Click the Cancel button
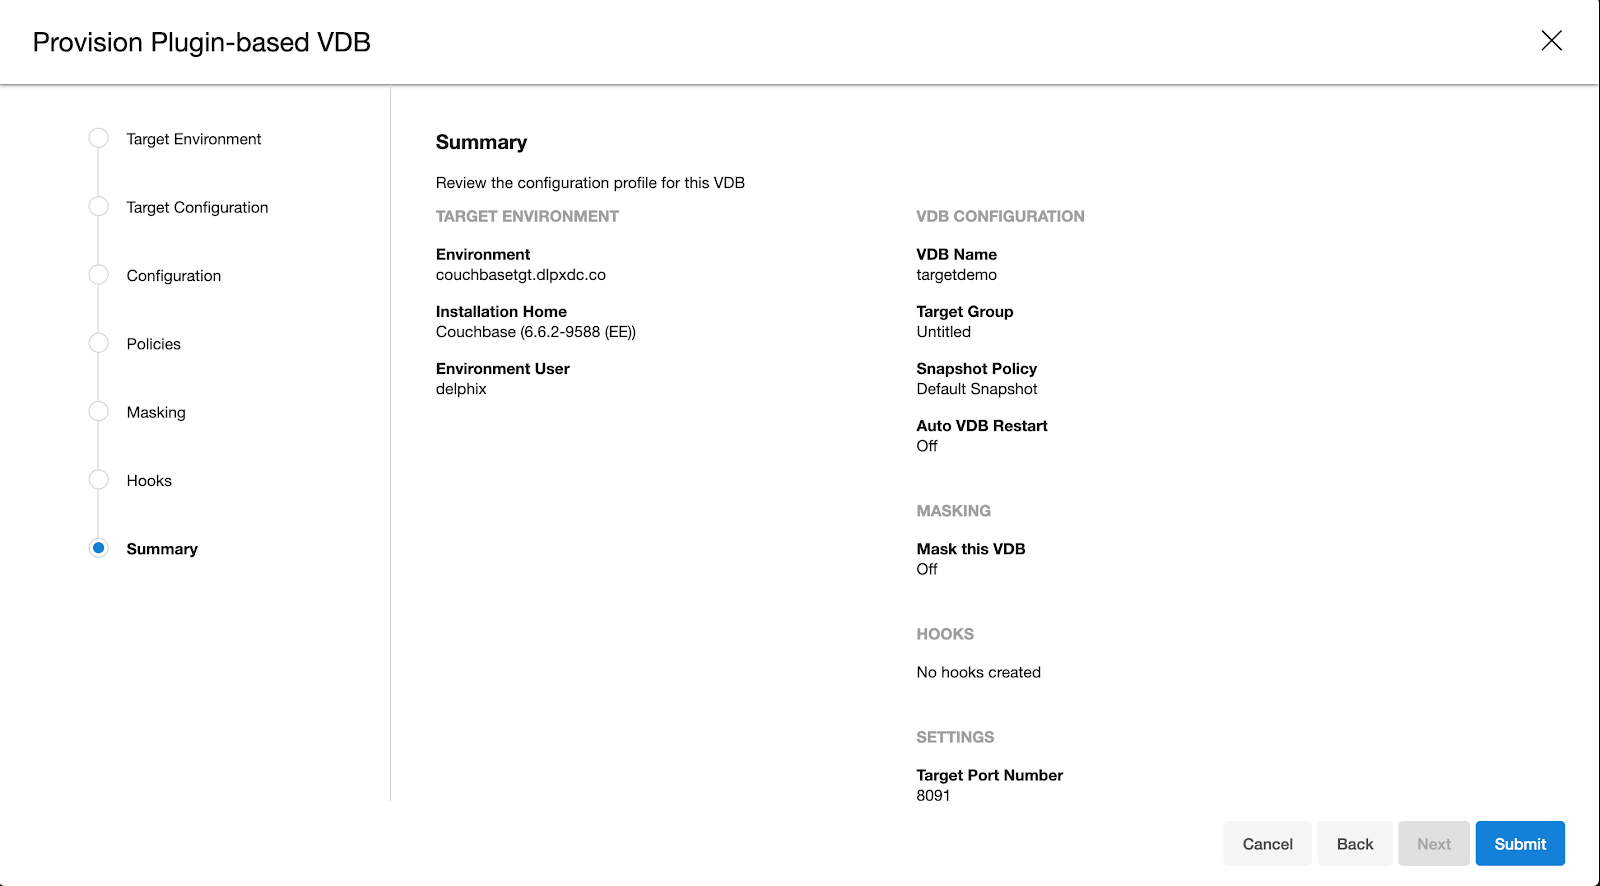1600x886 pixels. (1267, 843)
